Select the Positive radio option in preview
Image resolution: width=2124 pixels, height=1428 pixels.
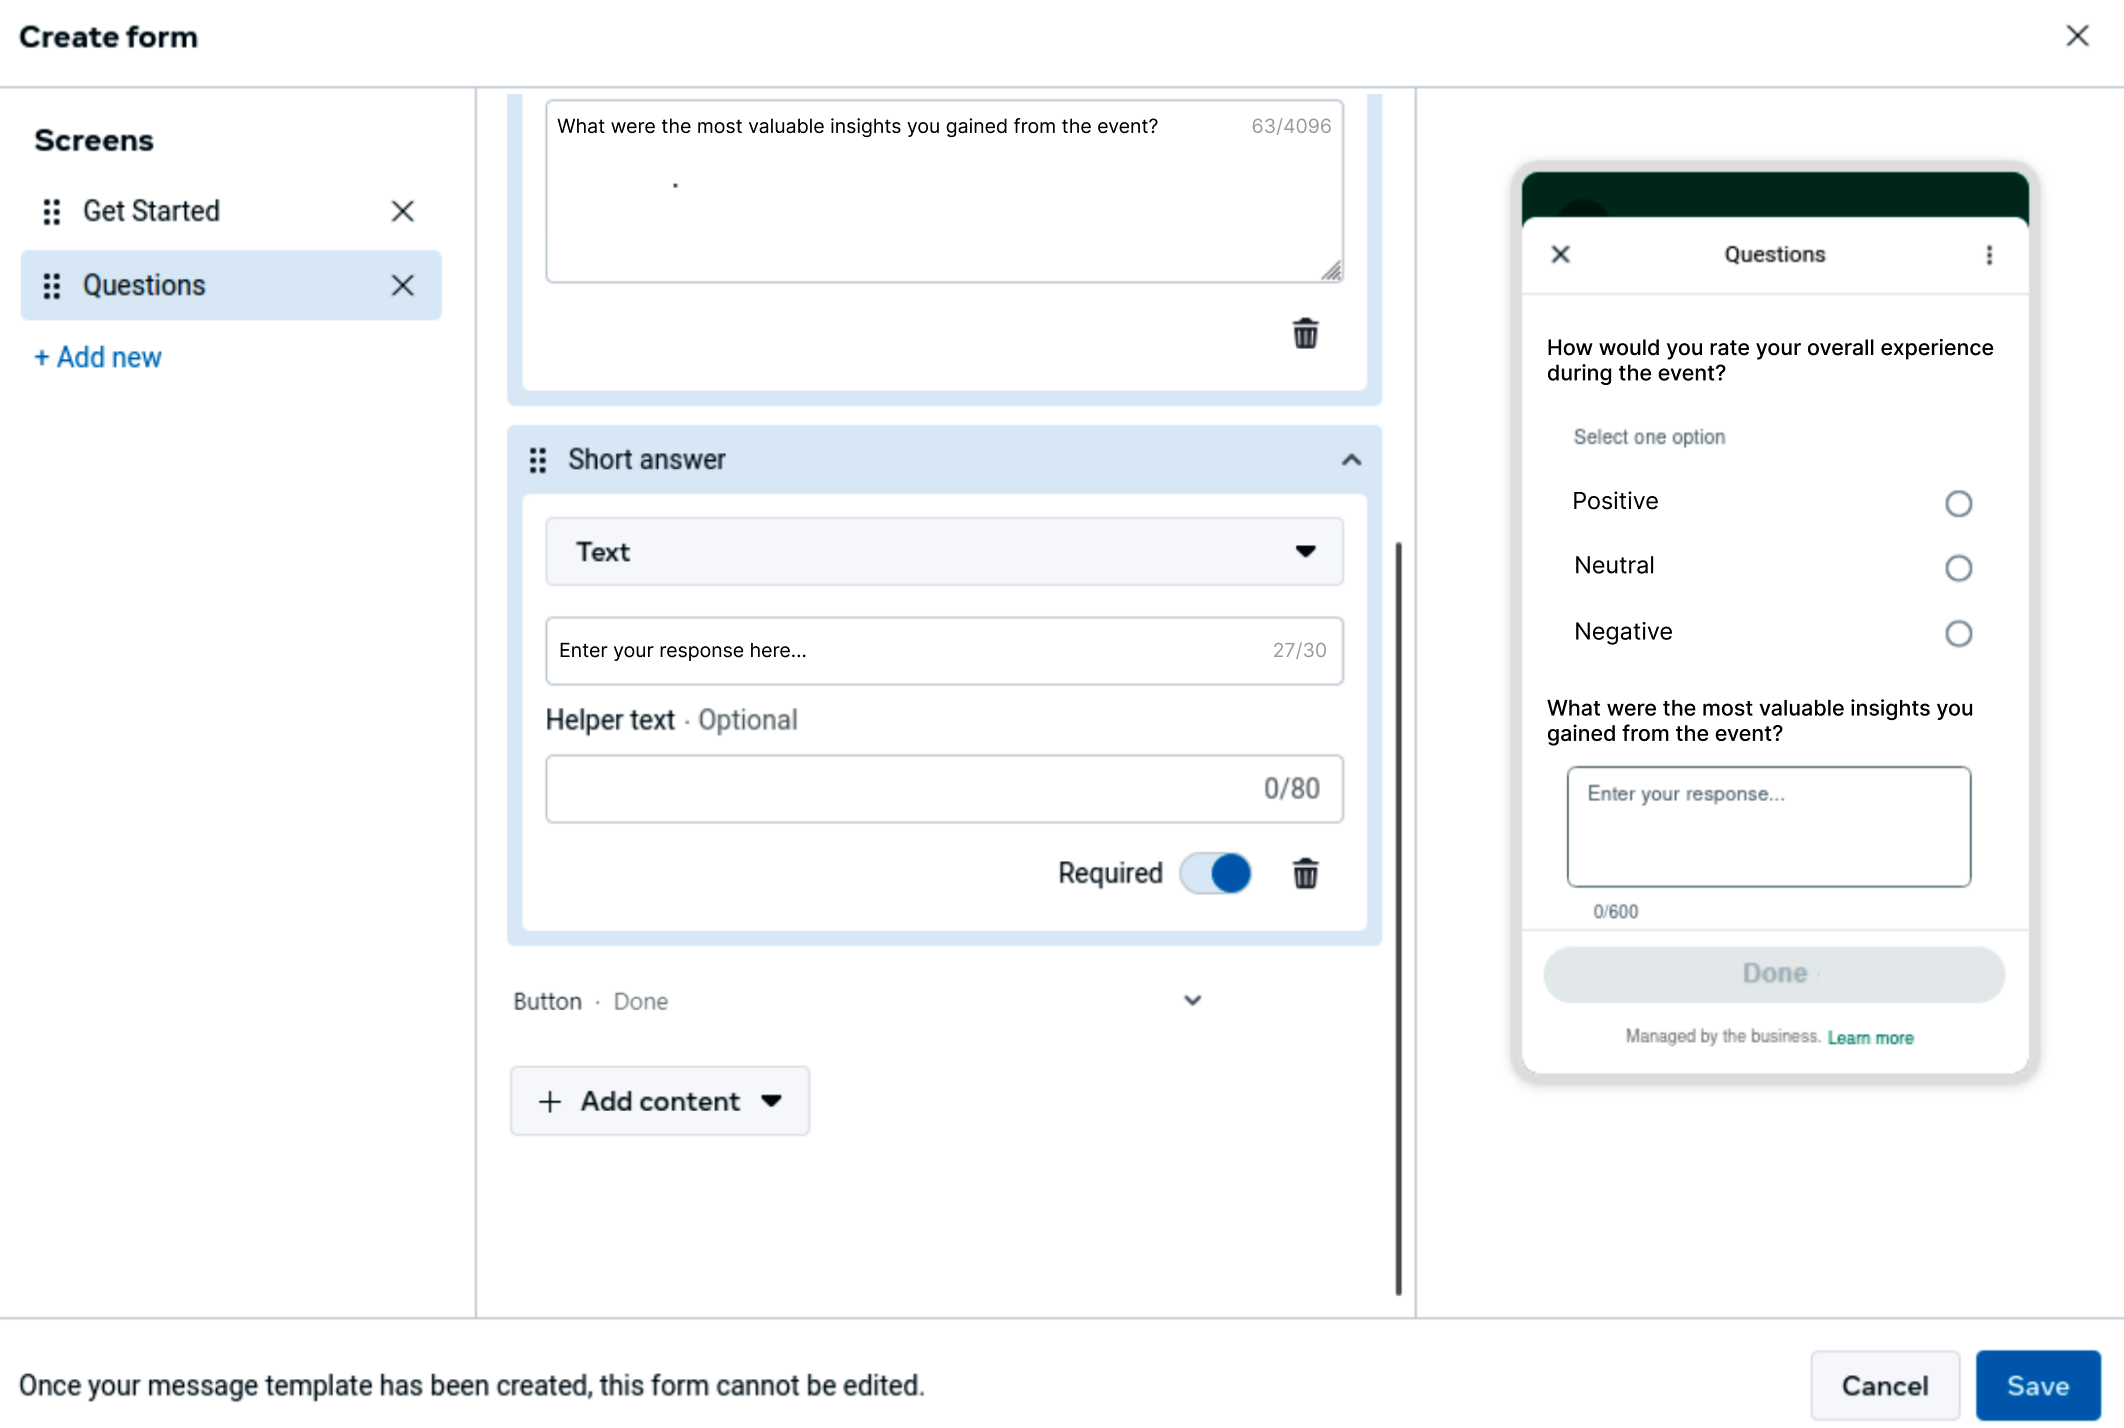coord(1958,503)
